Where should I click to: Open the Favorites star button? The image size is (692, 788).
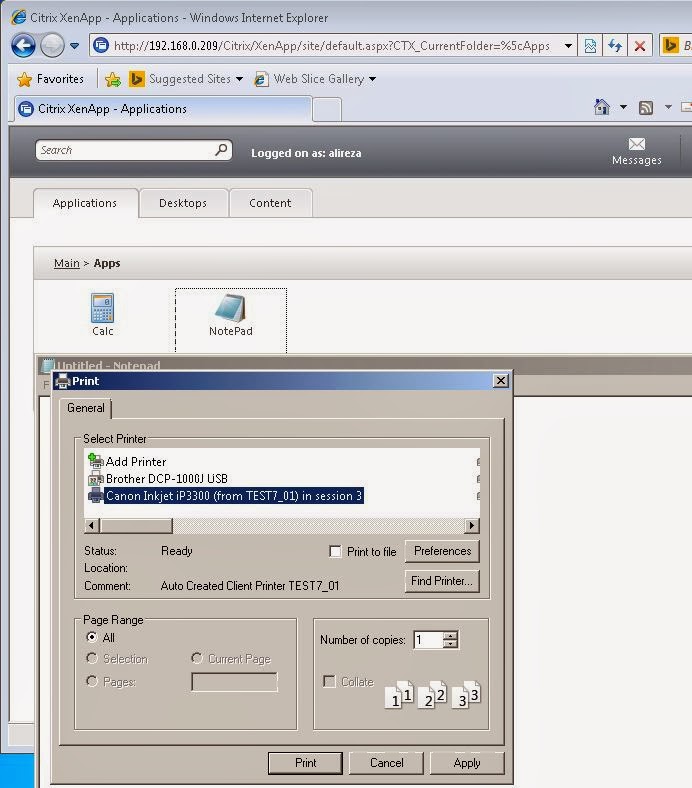(x=50, y=79)
